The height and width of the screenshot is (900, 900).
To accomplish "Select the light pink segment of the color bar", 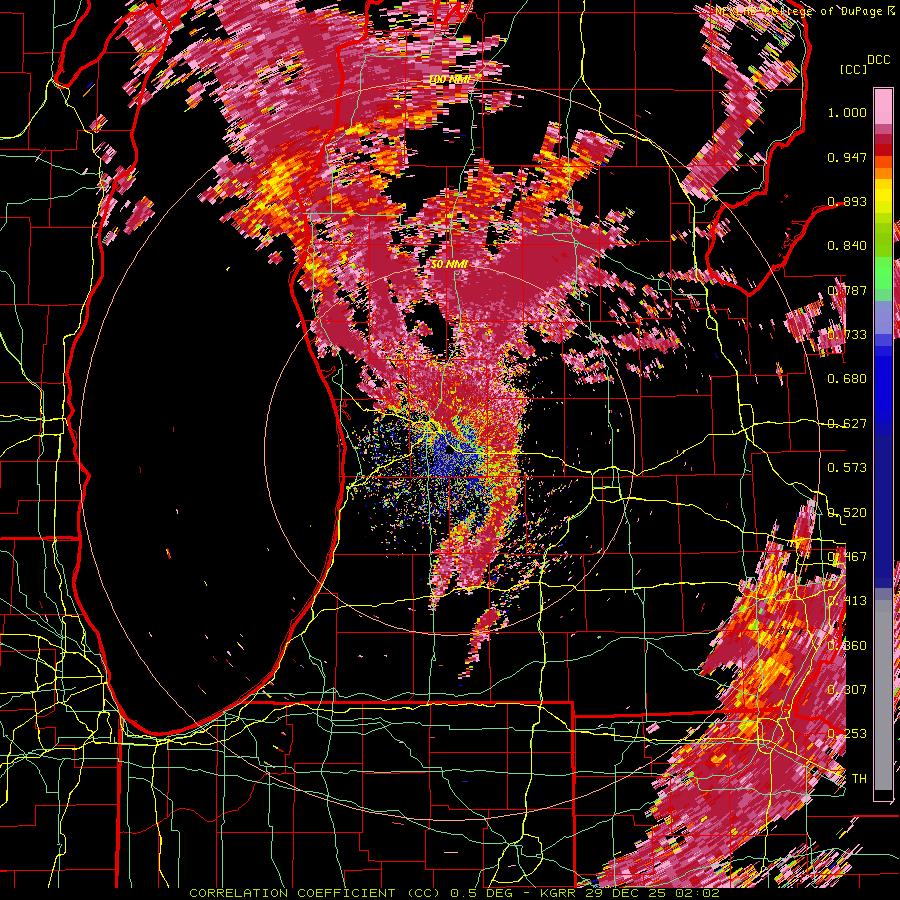I will coord(883,107).
